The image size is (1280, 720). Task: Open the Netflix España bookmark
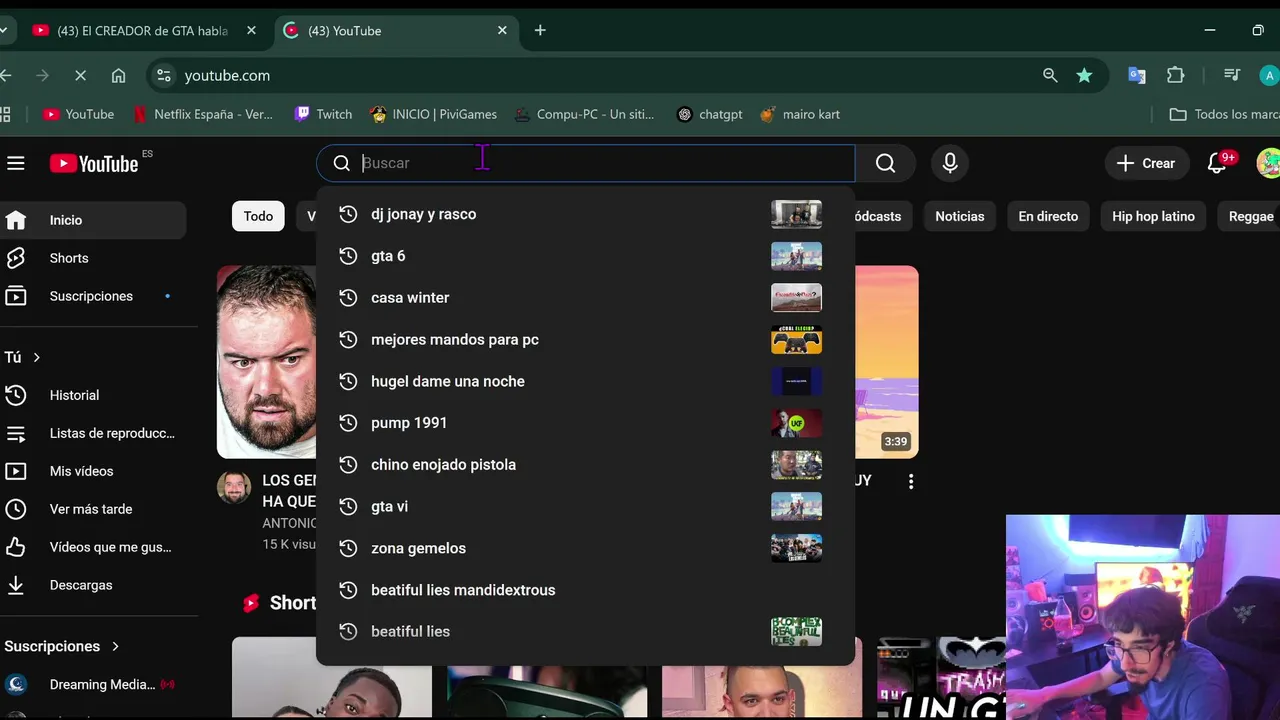click(x=203, y=114)
